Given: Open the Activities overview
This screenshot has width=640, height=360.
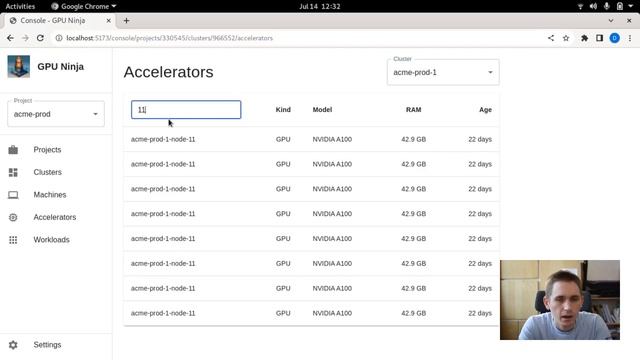Looking at the screenshot, I should pyautogui.click(x=20, y=6).
